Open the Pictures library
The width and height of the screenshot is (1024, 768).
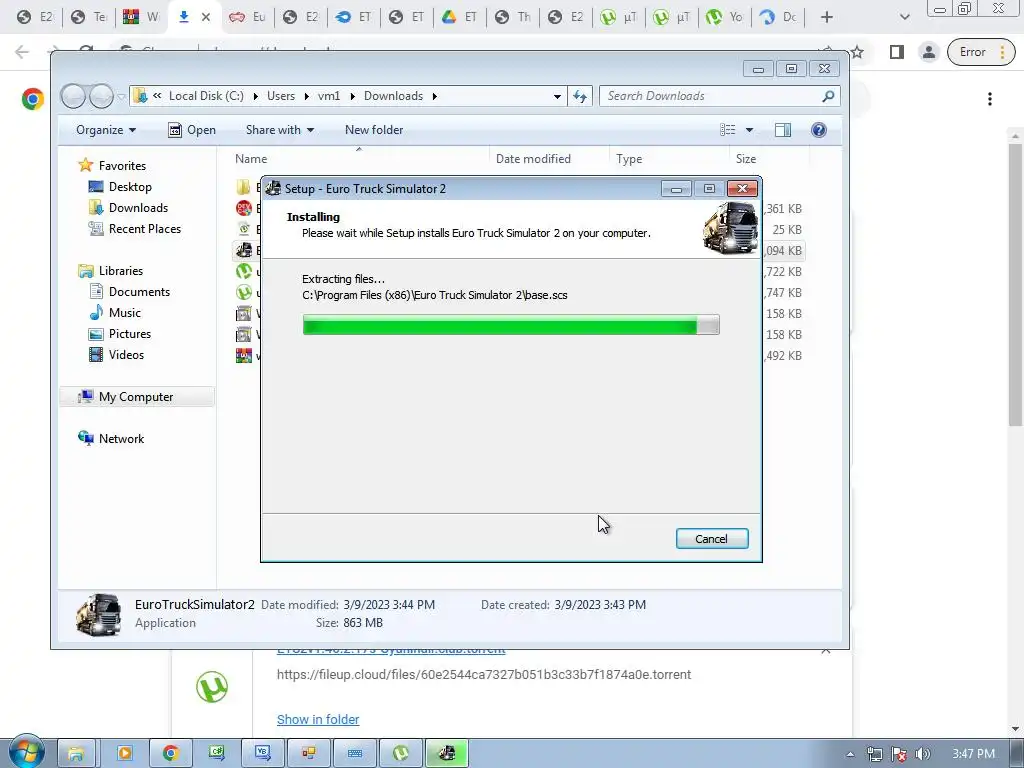tap(129, 334)
